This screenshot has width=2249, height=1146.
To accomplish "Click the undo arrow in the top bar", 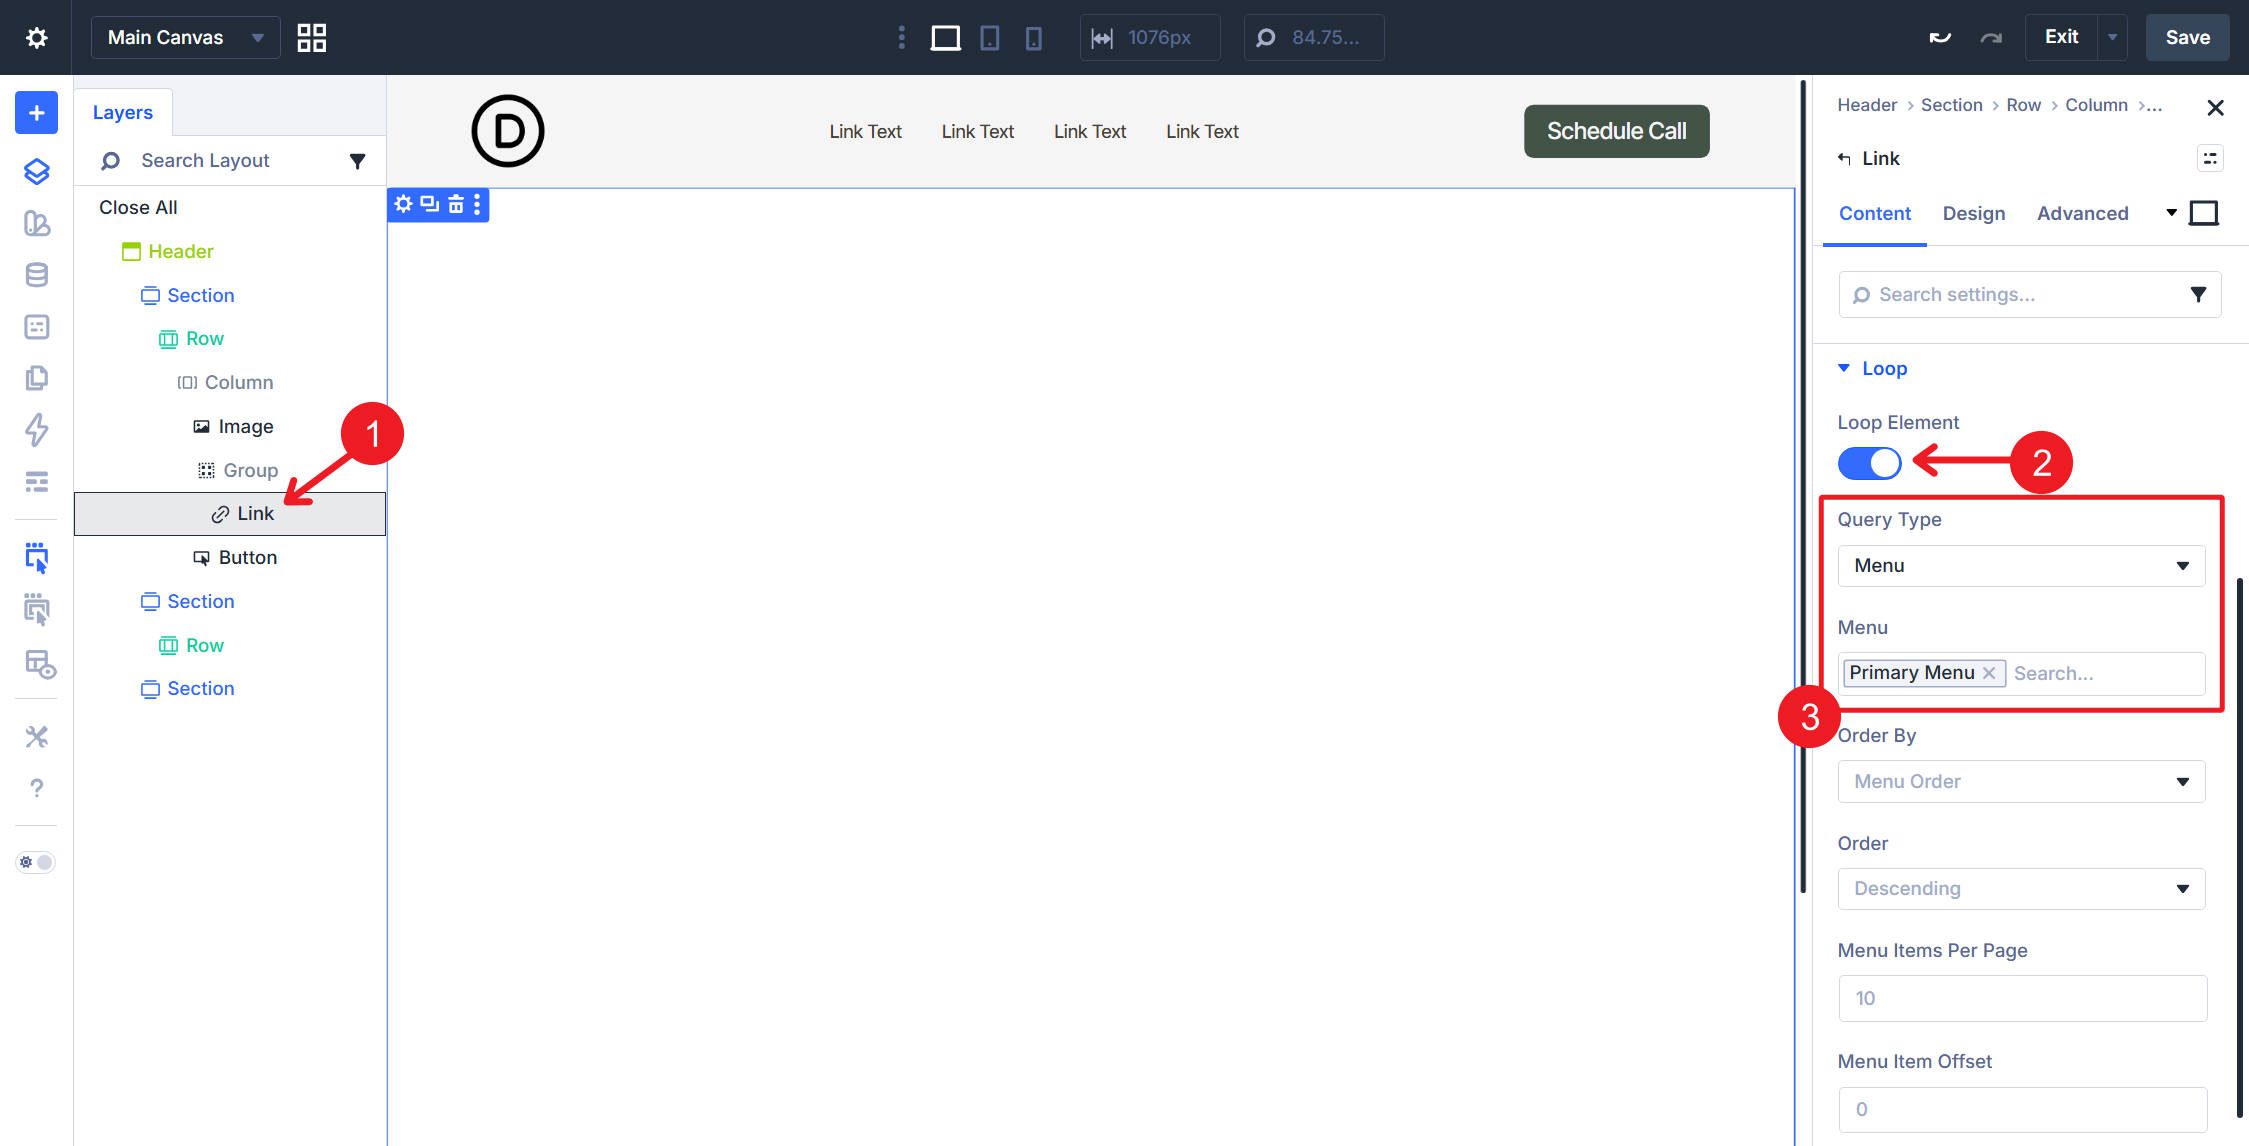I will (x=1940, y=36).
